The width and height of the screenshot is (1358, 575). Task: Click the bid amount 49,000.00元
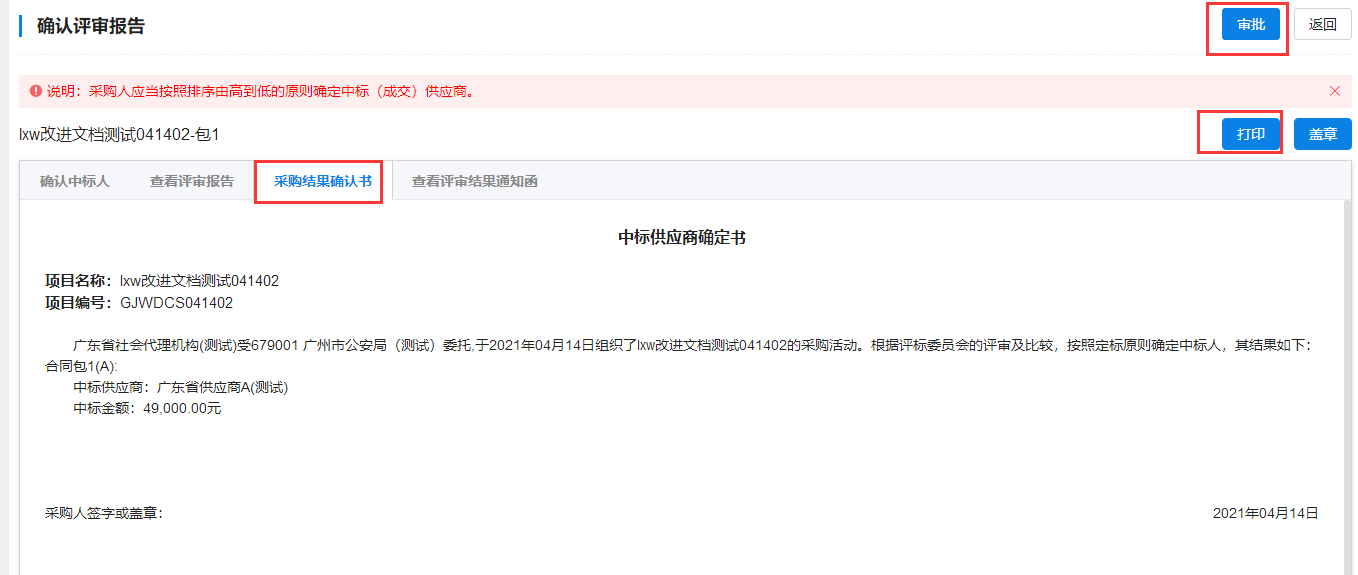[182, 408]
